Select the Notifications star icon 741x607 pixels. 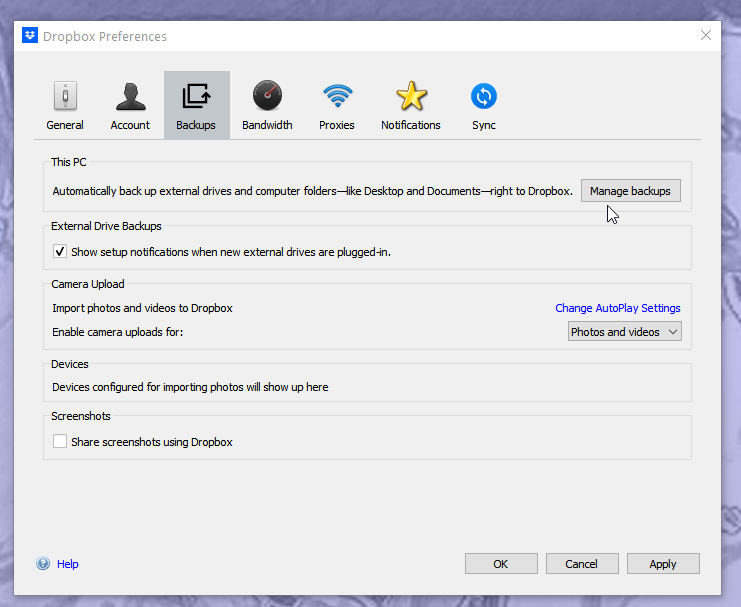[410, 97]
